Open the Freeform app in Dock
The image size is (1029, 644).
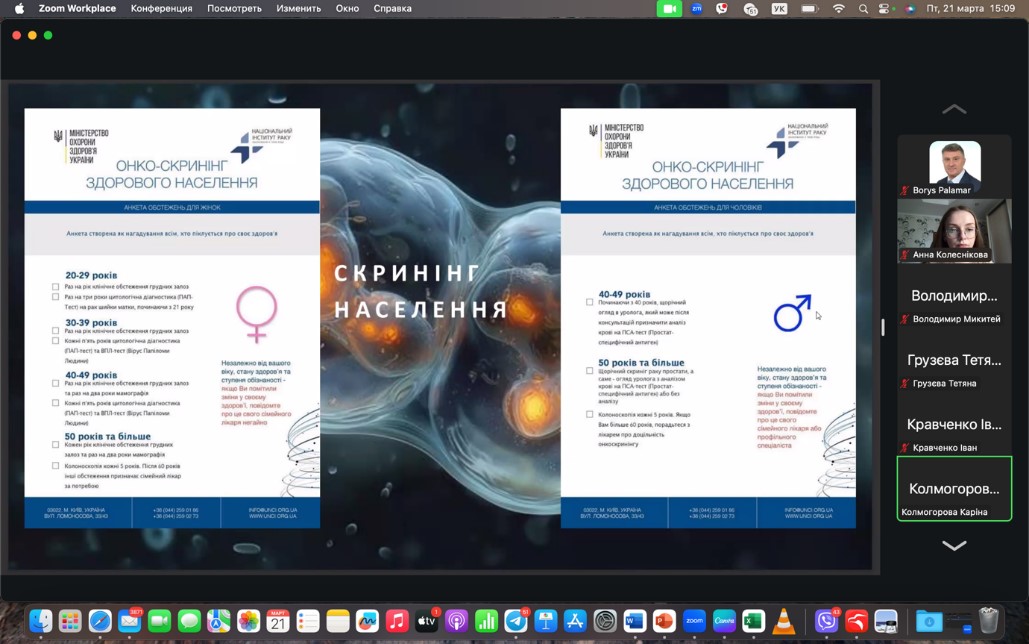[x=367, y=620]
